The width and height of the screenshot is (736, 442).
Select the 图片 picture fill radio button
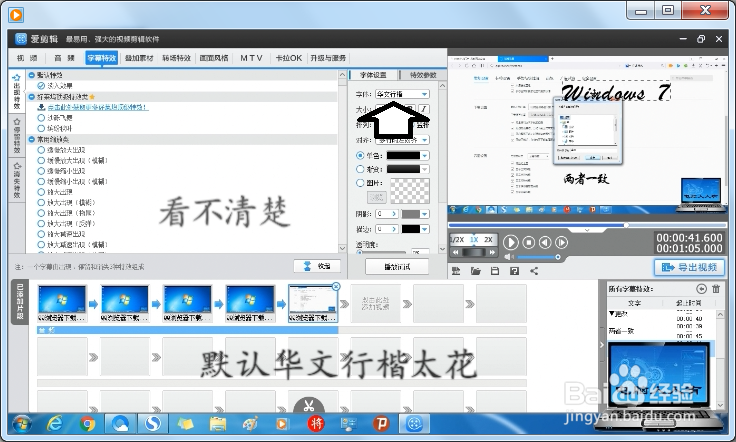pos(360,183)
